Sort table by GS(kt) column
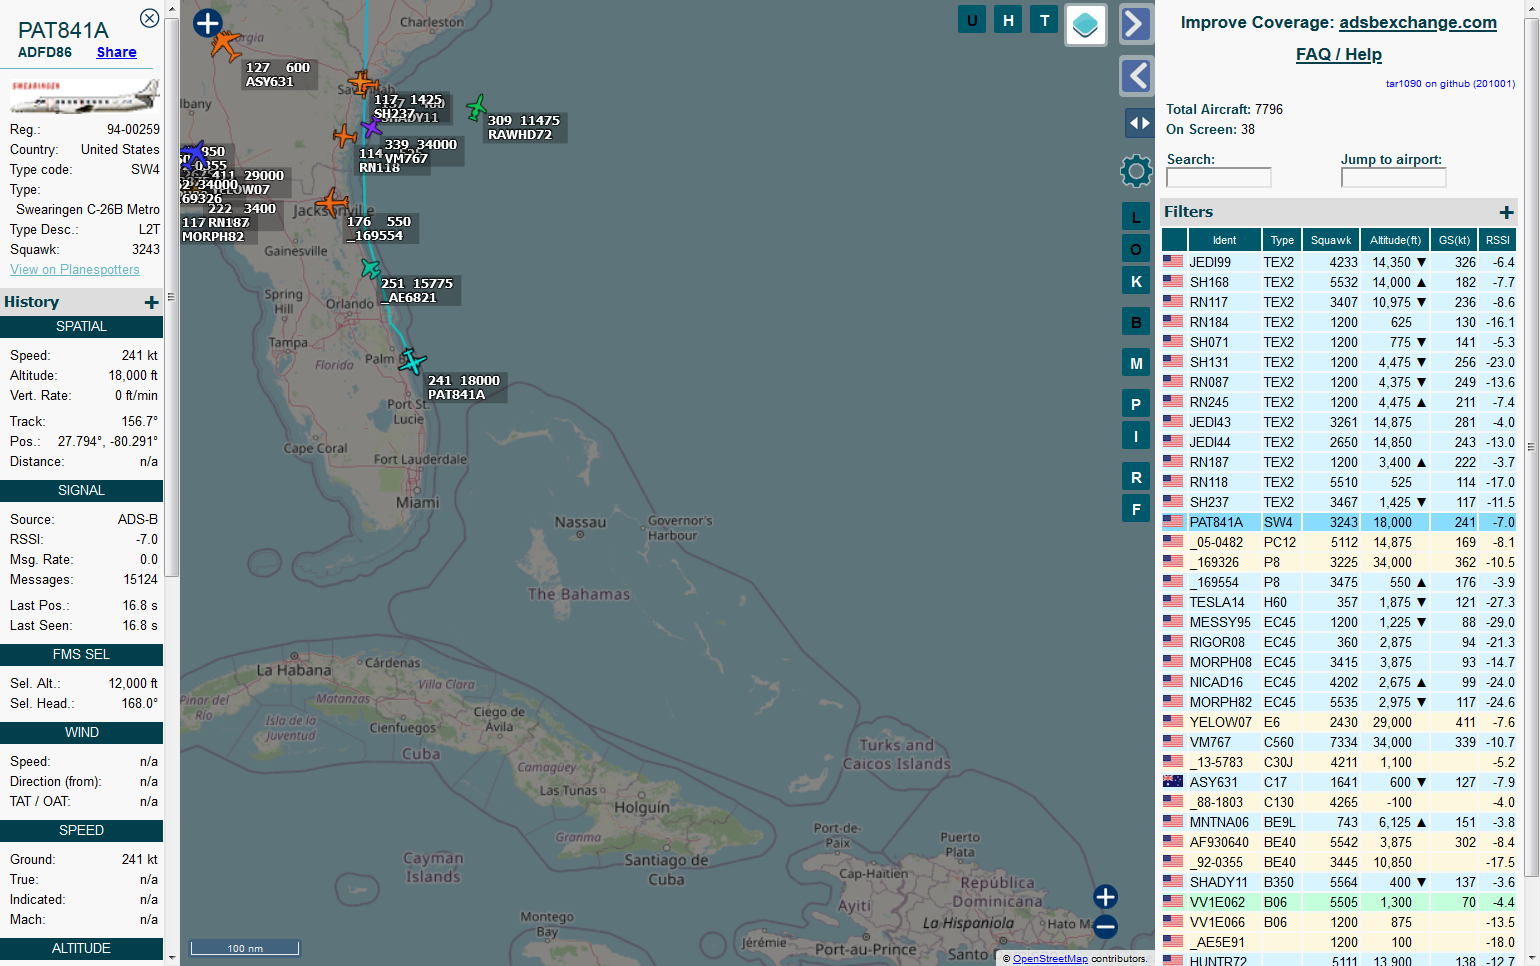The image size is (1540, 966). (x=1454, y=240)
